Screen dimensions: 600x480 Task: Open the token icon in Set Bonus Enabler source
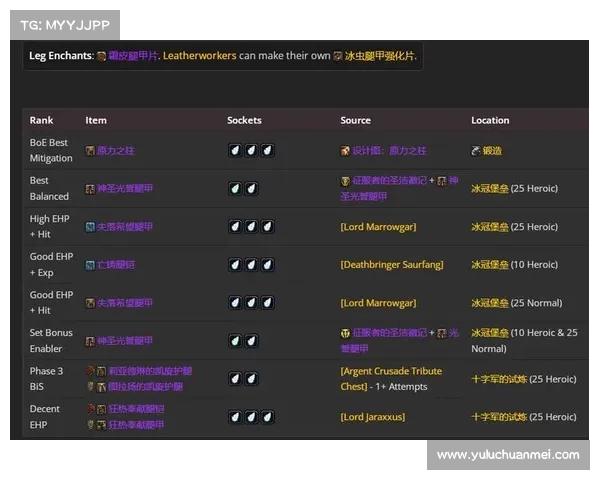point(345,333)
